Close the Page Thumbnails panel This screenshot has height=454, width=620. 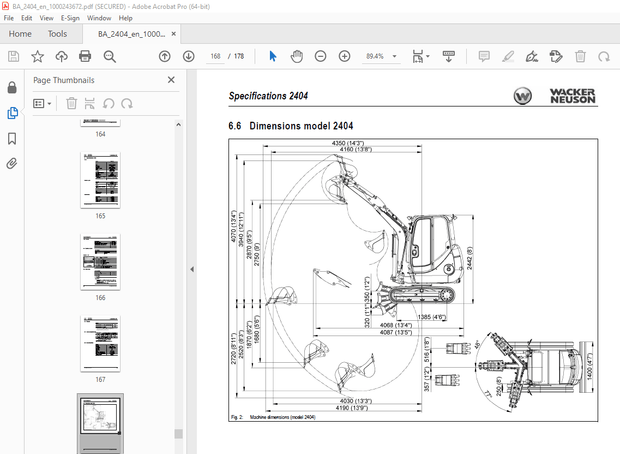[x=171, y=80]
